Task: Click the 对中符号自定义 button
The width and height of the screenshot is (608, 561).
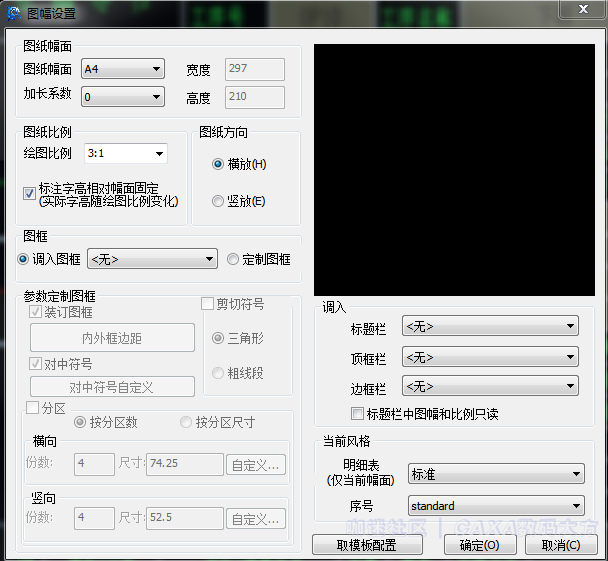Action: (112, 387)
